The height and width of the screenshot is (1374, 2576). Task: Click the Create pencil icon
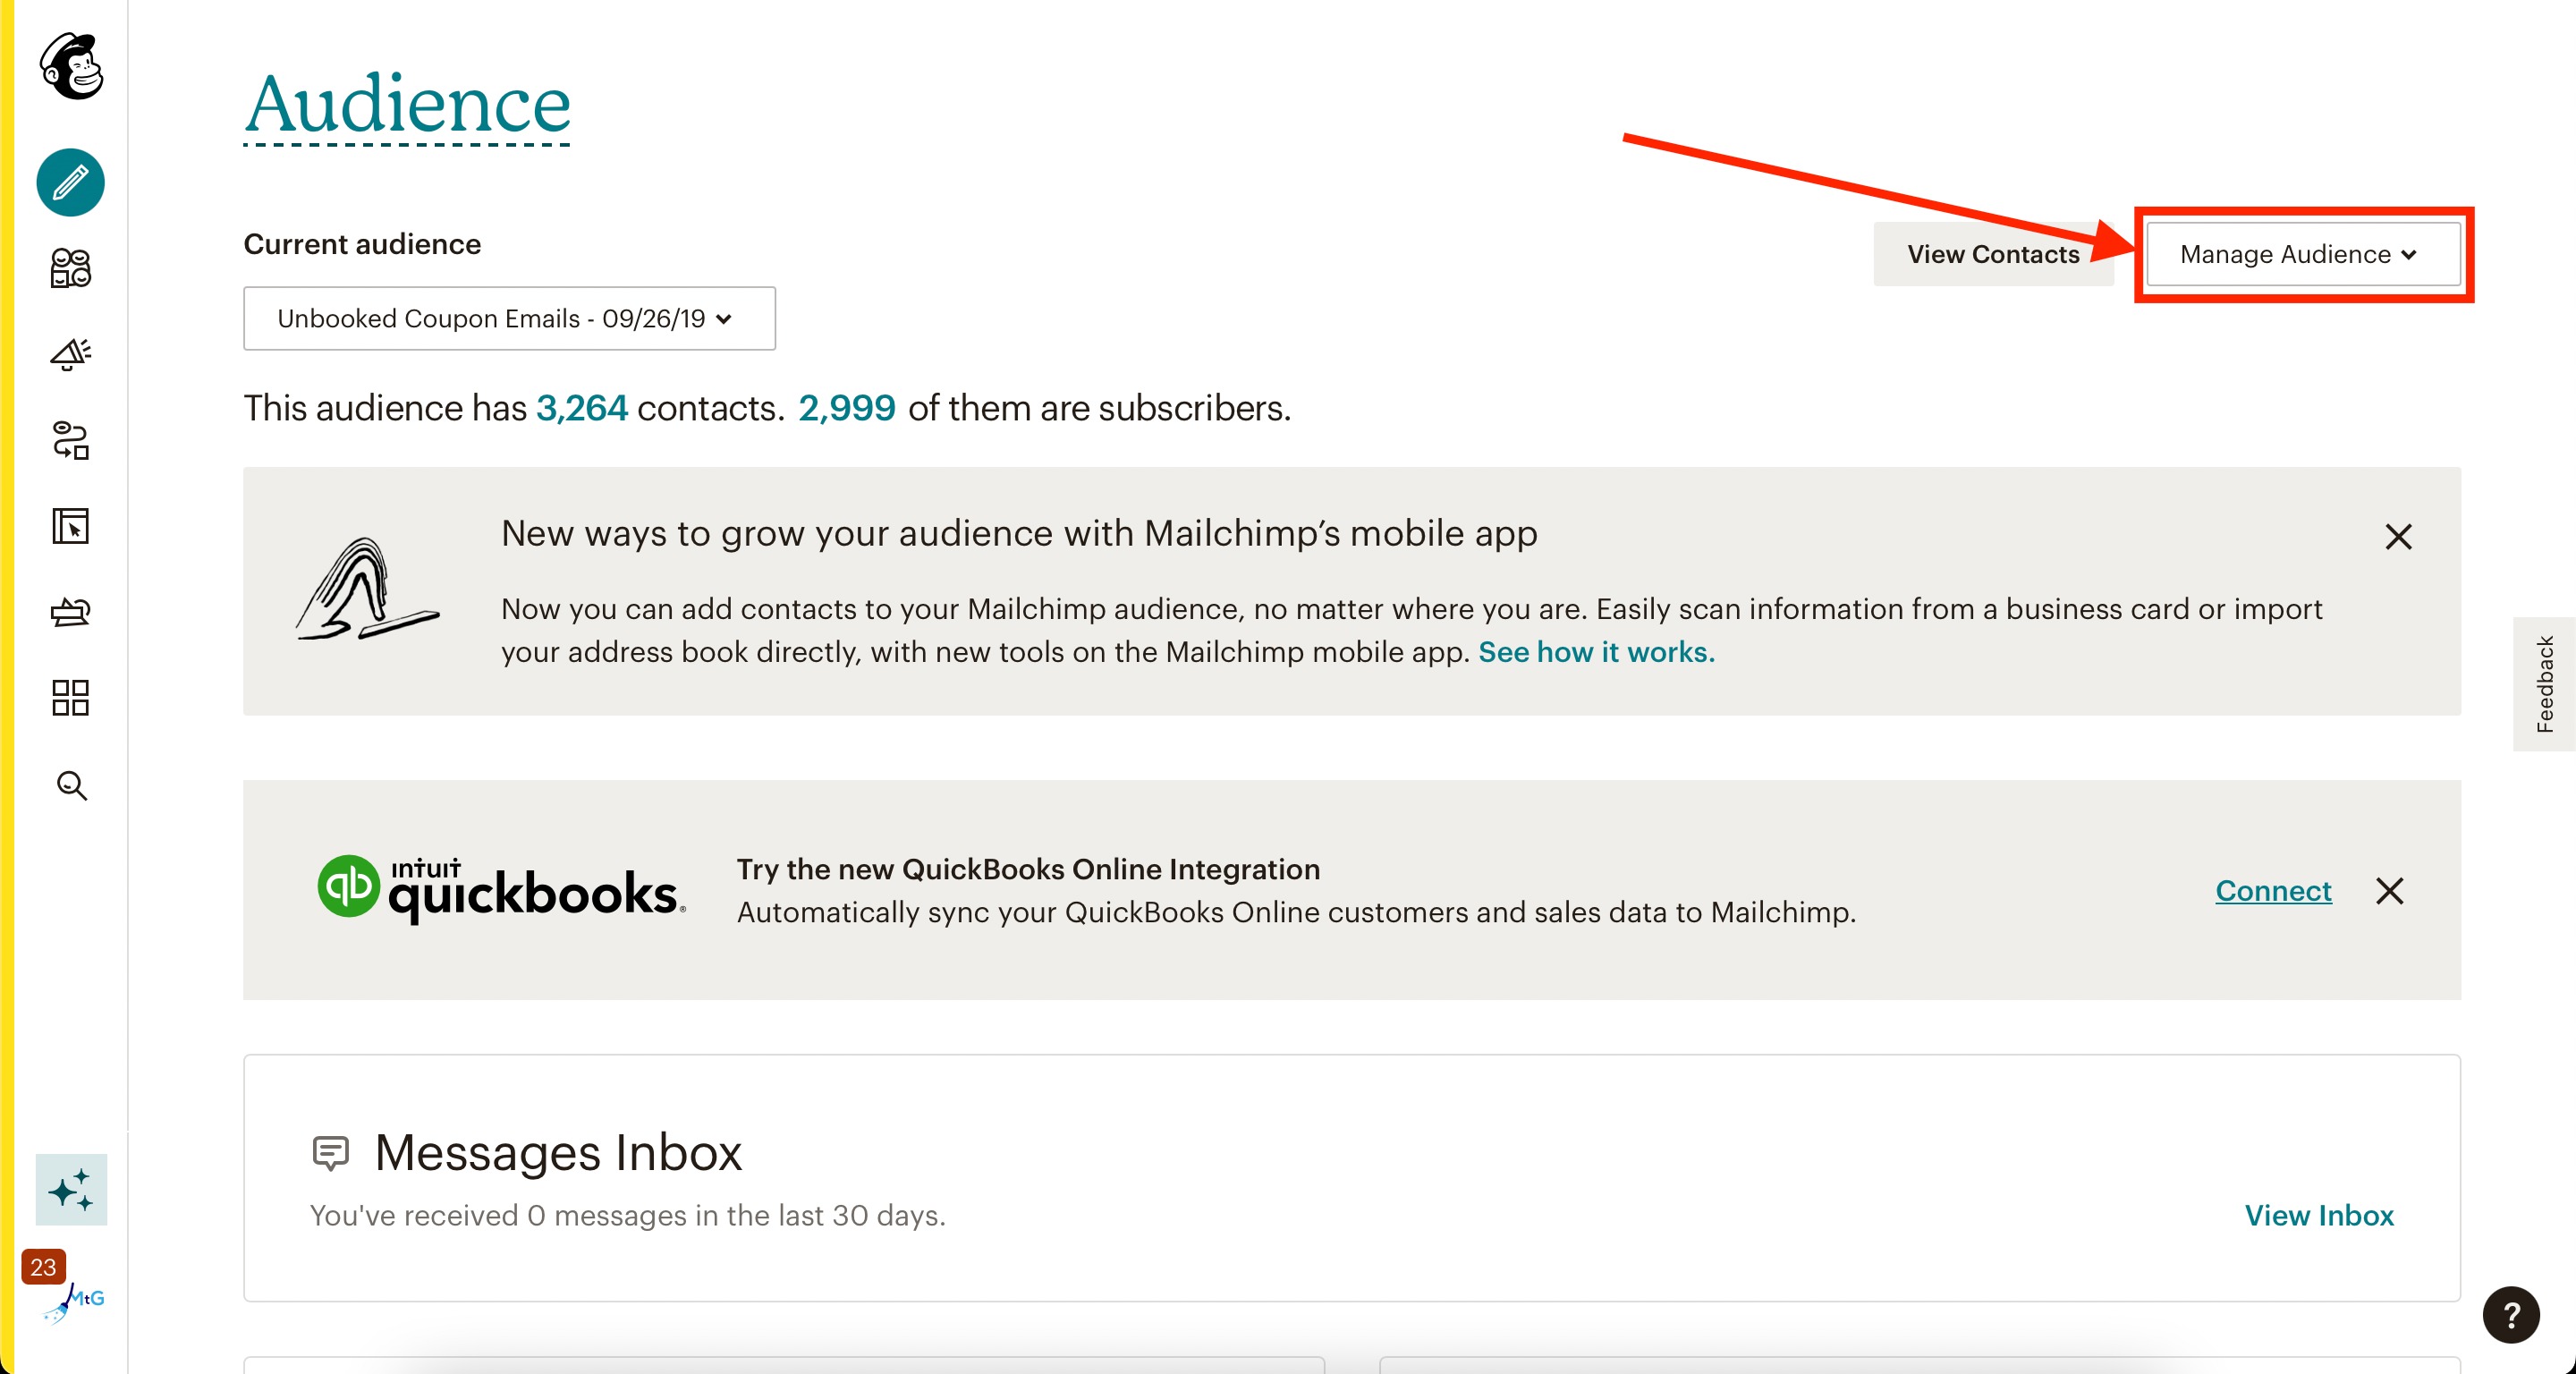point(71,183)
